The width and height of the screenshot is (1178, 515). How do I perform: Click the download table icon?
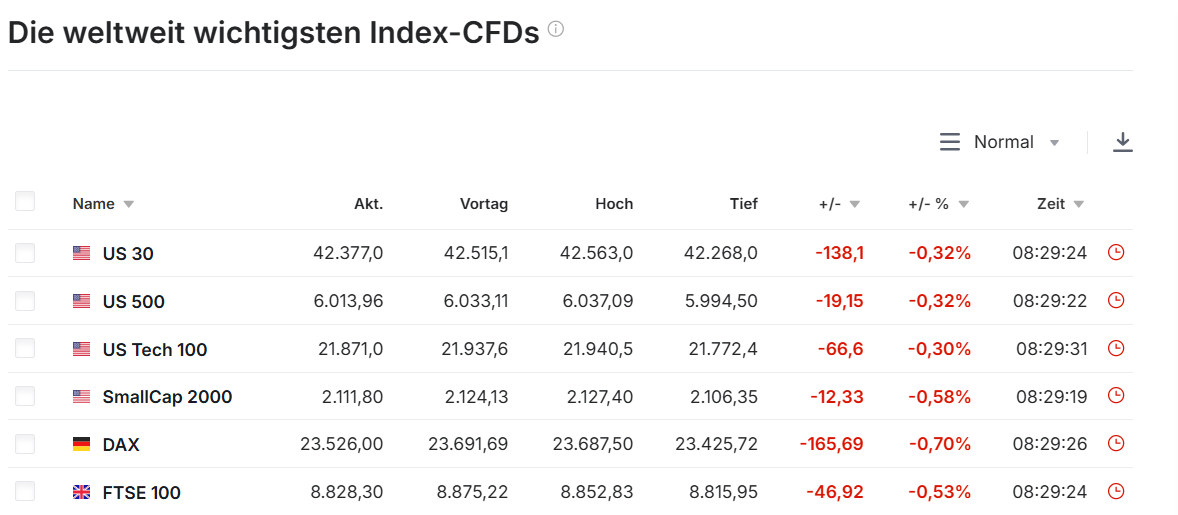coord(1122,142)
